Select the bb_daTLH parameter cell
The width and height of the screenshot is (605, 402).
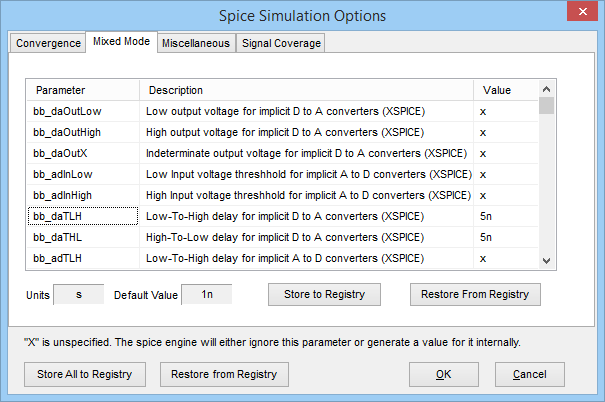point(82,216)
